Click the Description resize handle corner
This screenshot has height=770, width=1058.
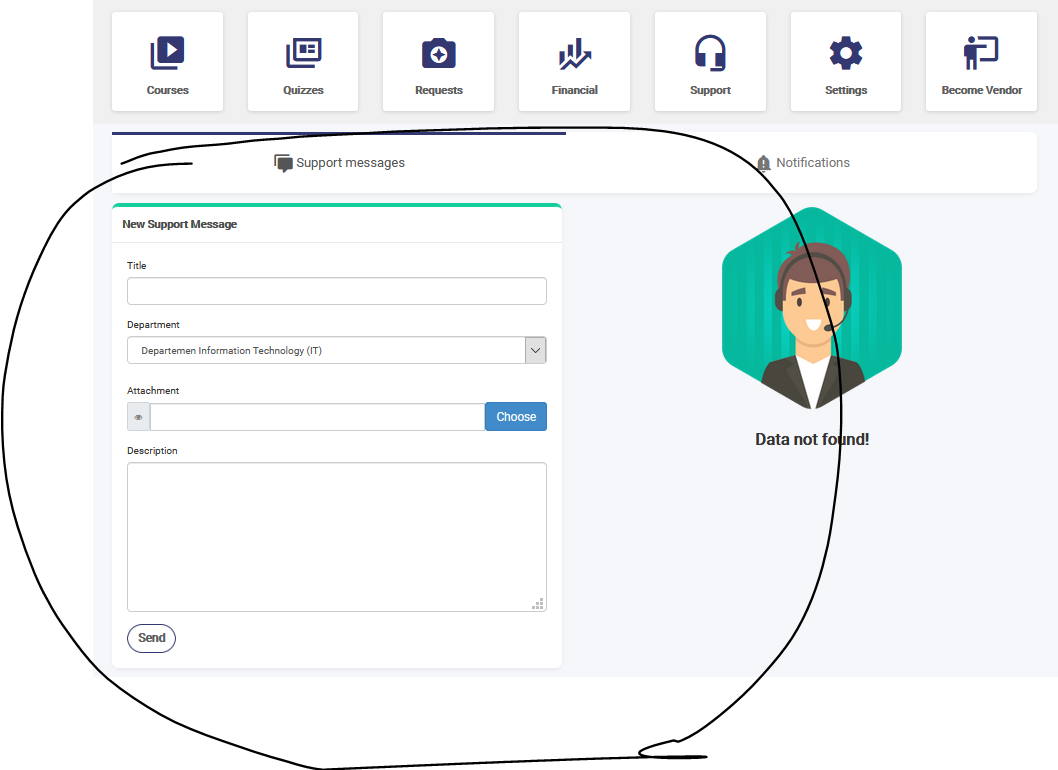click(x=539, y=604)
